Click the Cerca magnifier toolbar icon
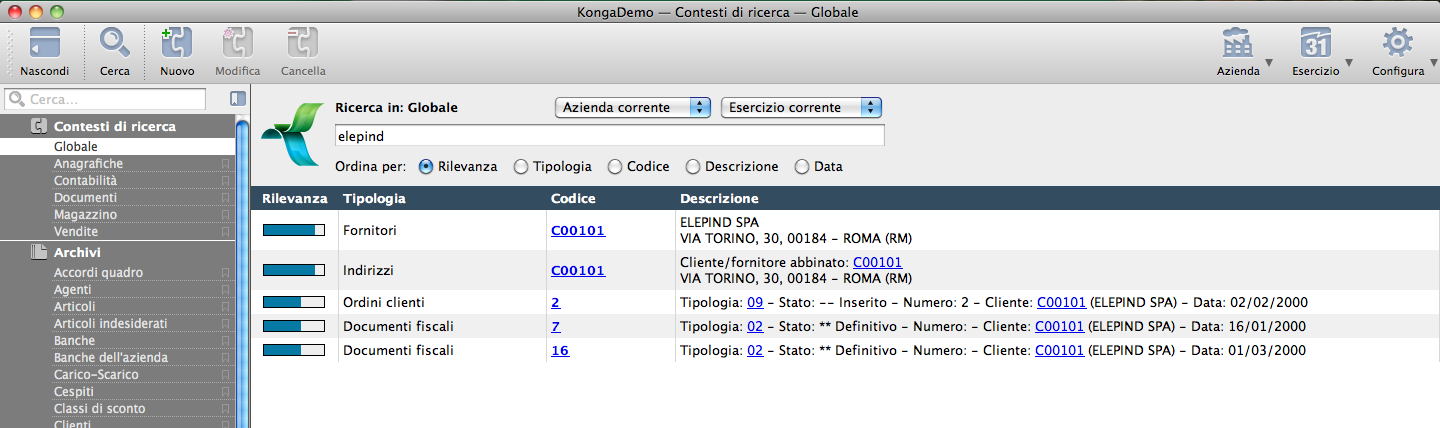 tap(114, 46)
